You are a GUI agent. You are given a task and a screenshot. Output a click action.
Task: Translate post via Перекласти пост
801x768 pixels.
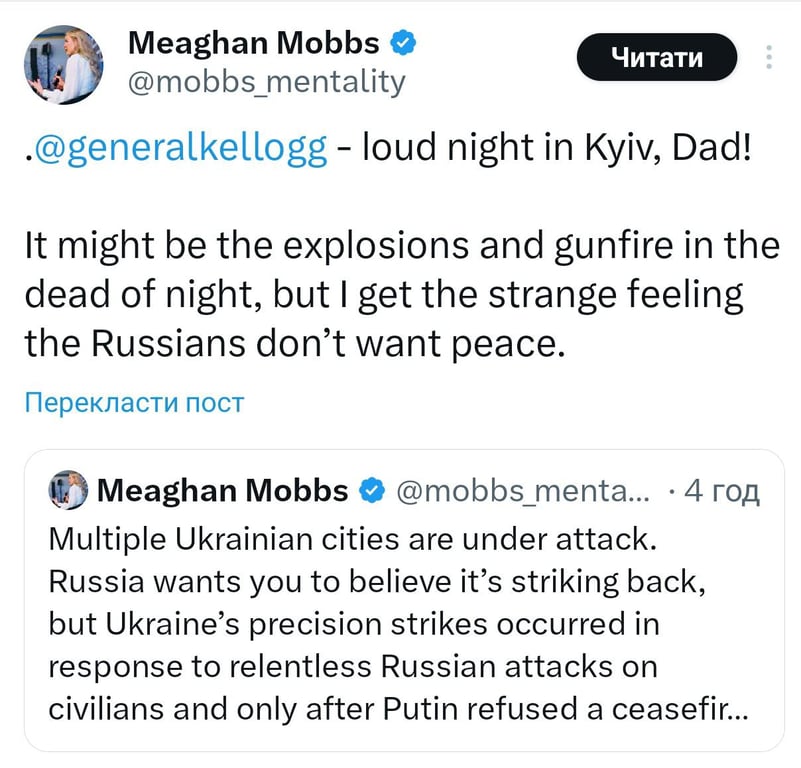134,403
